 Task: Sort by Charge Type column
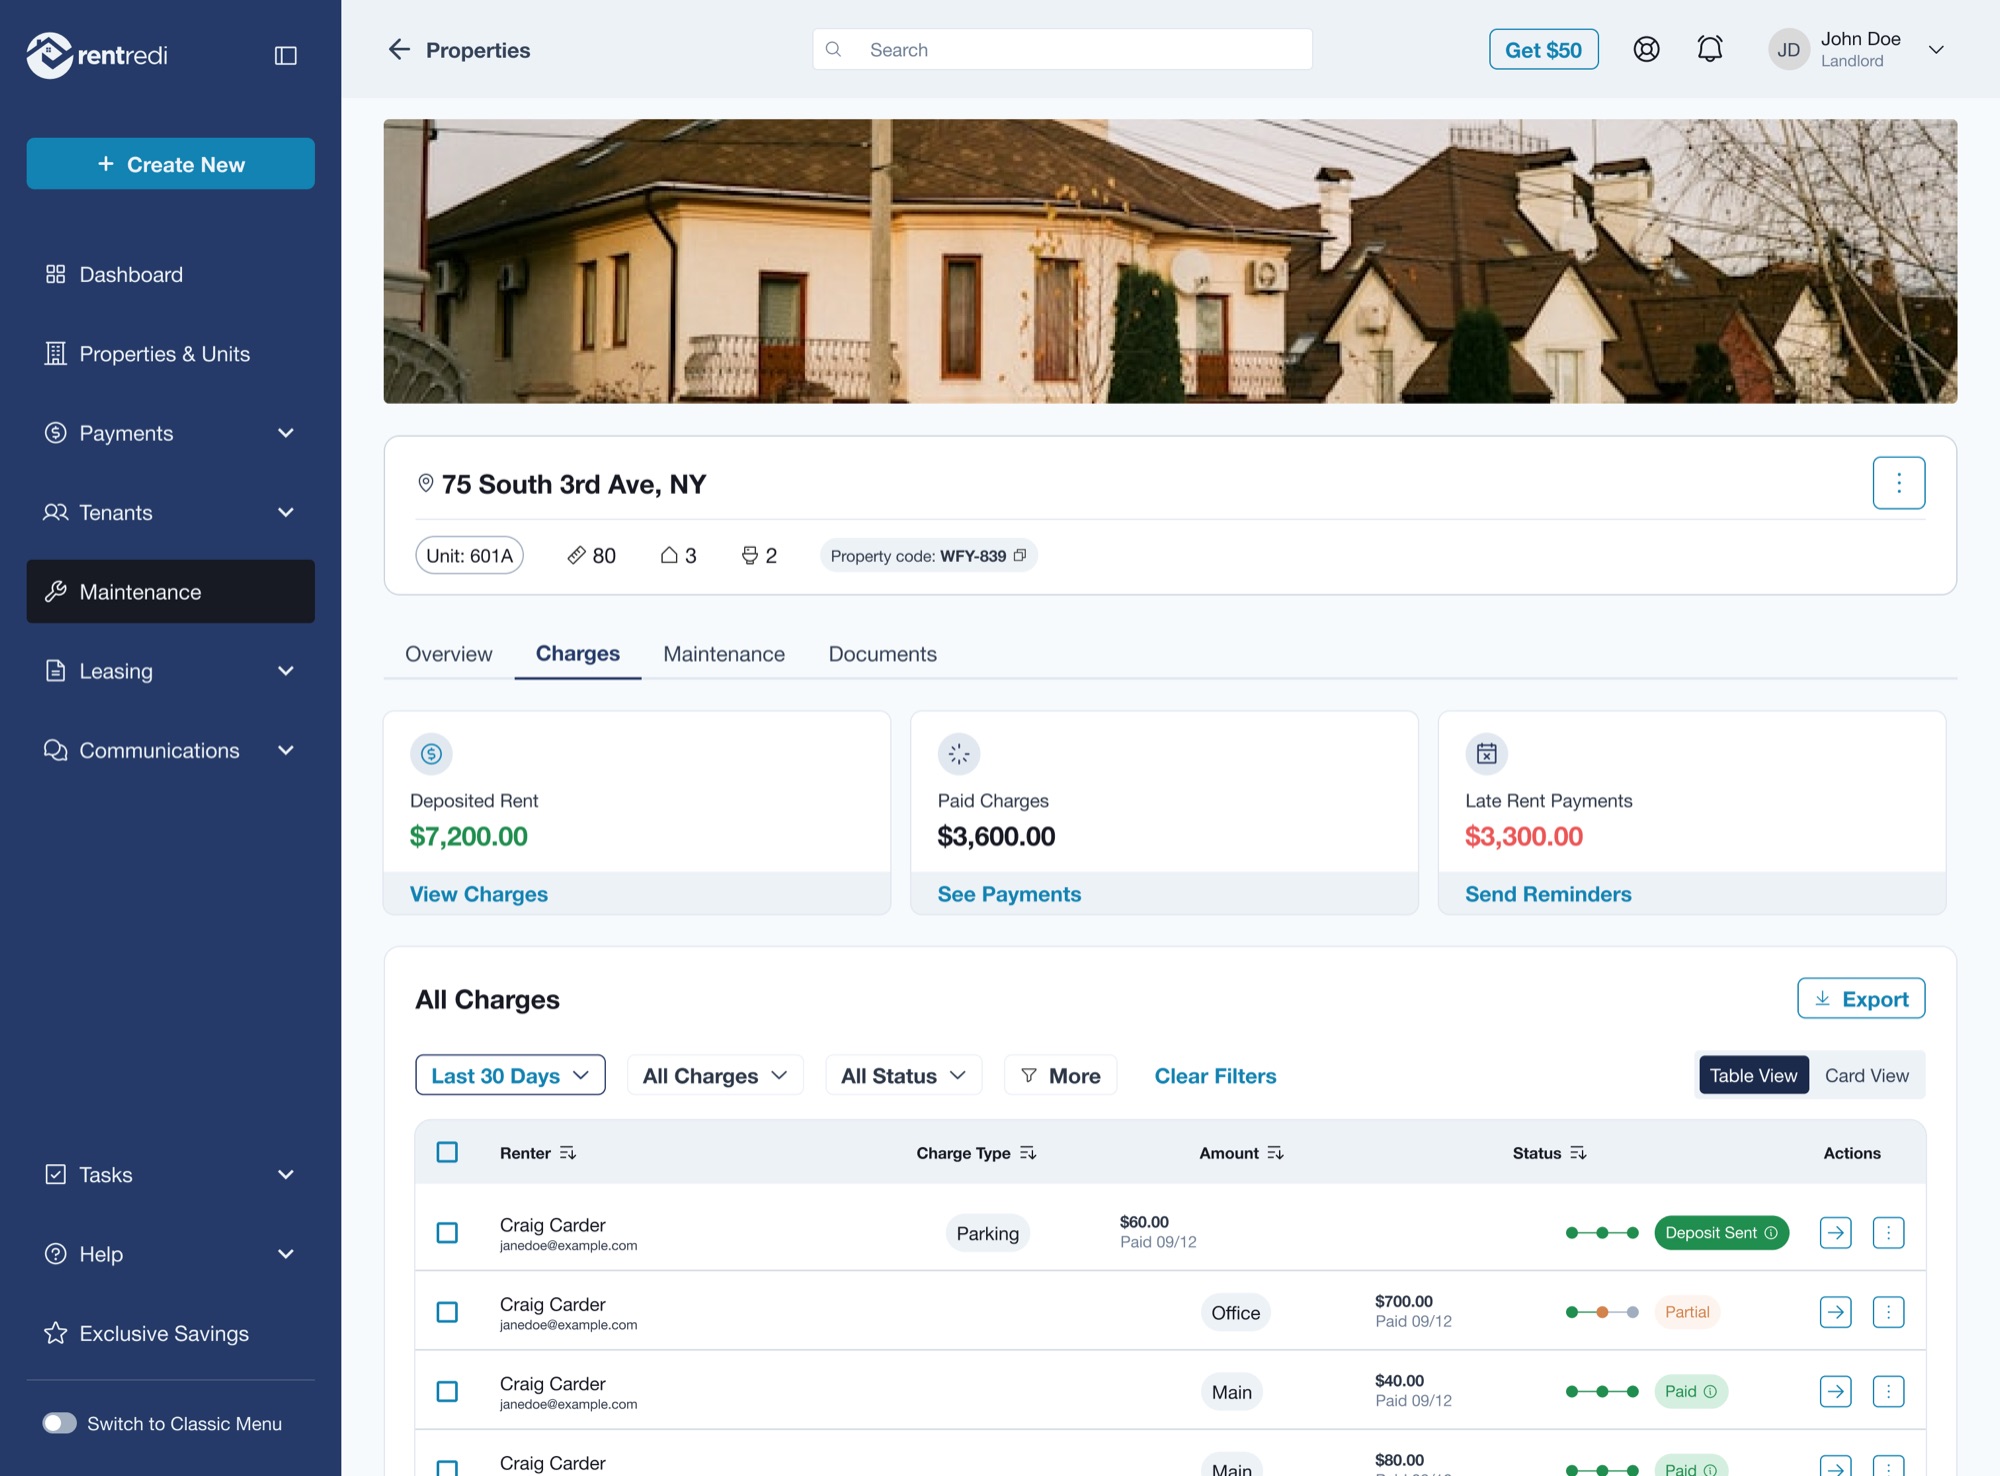[1028, 1153]
